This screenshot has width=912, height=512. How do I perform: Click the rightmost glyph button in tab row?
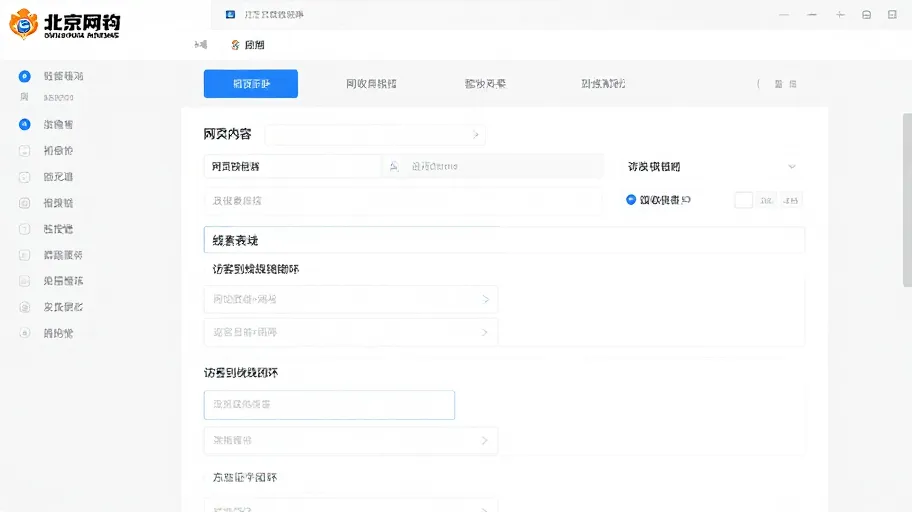pos(793,84)
